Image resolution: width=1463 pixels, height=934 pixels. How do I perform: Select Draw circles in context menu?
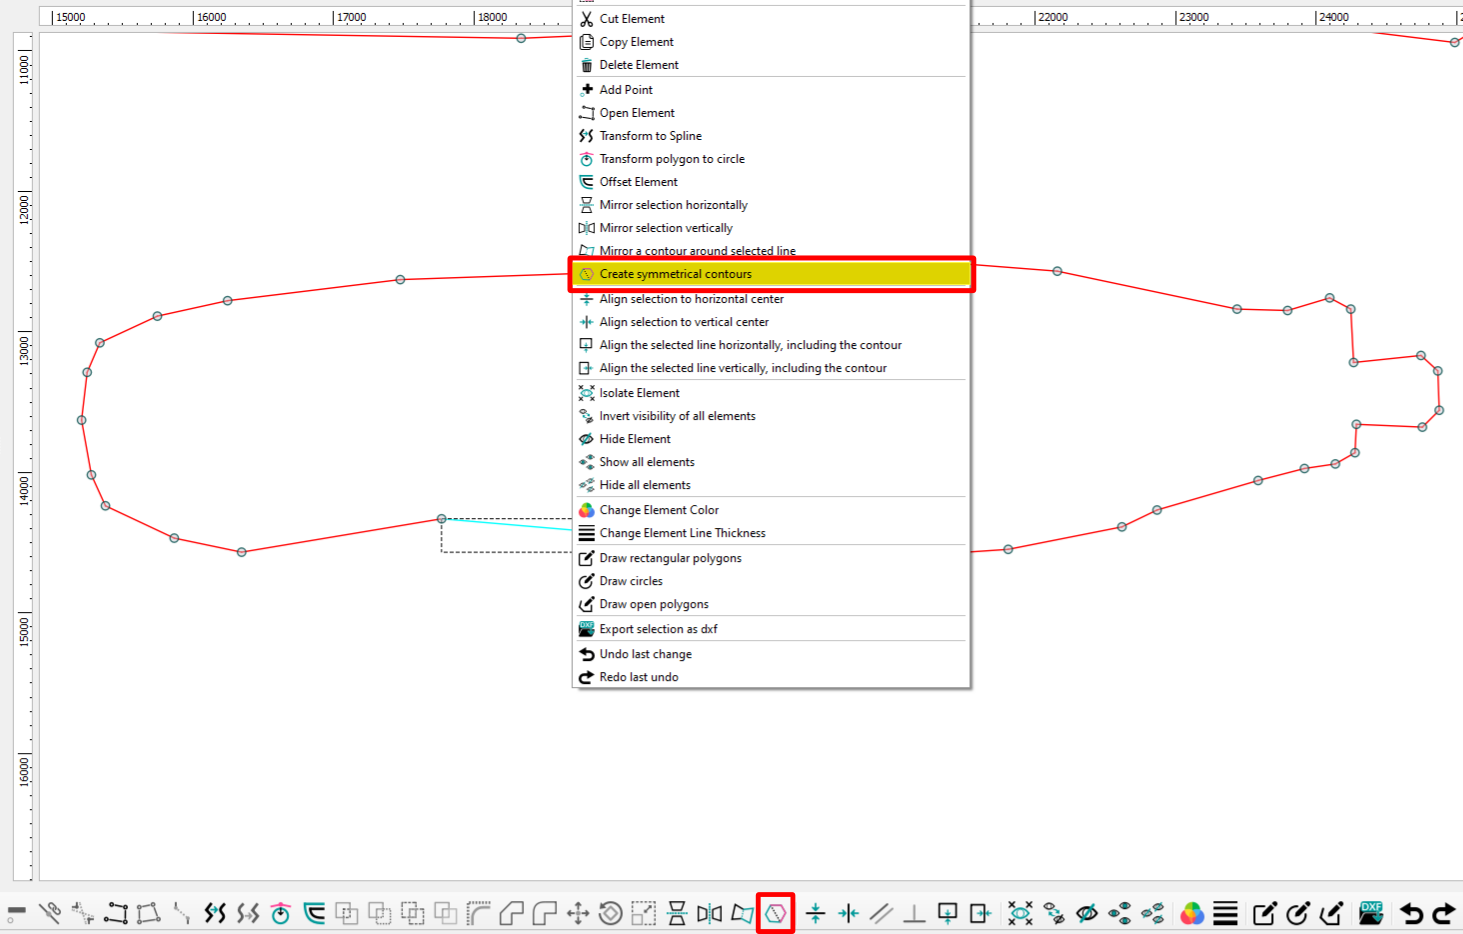point(631,581)
